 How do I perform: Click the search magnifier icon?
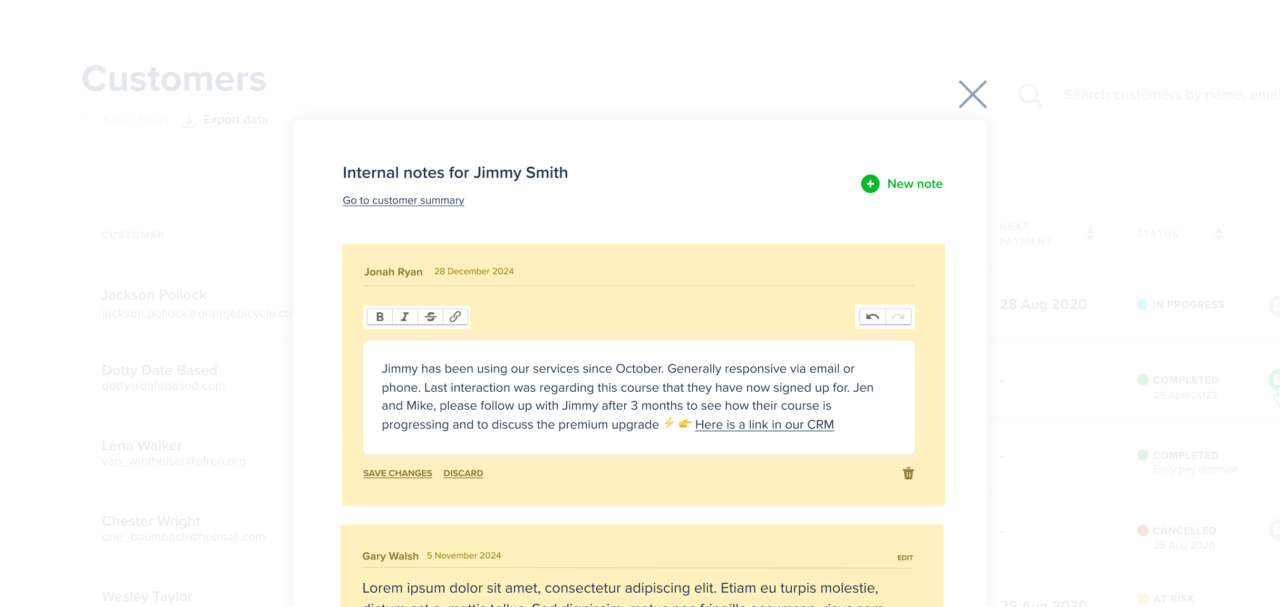1030,95
